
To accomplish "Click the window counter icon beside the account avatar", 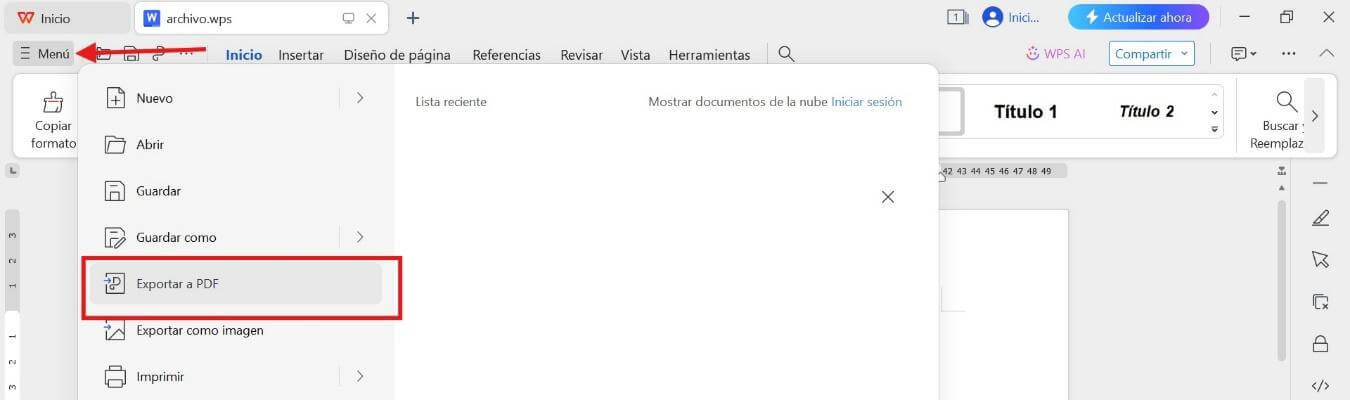I will coord(956,17).
